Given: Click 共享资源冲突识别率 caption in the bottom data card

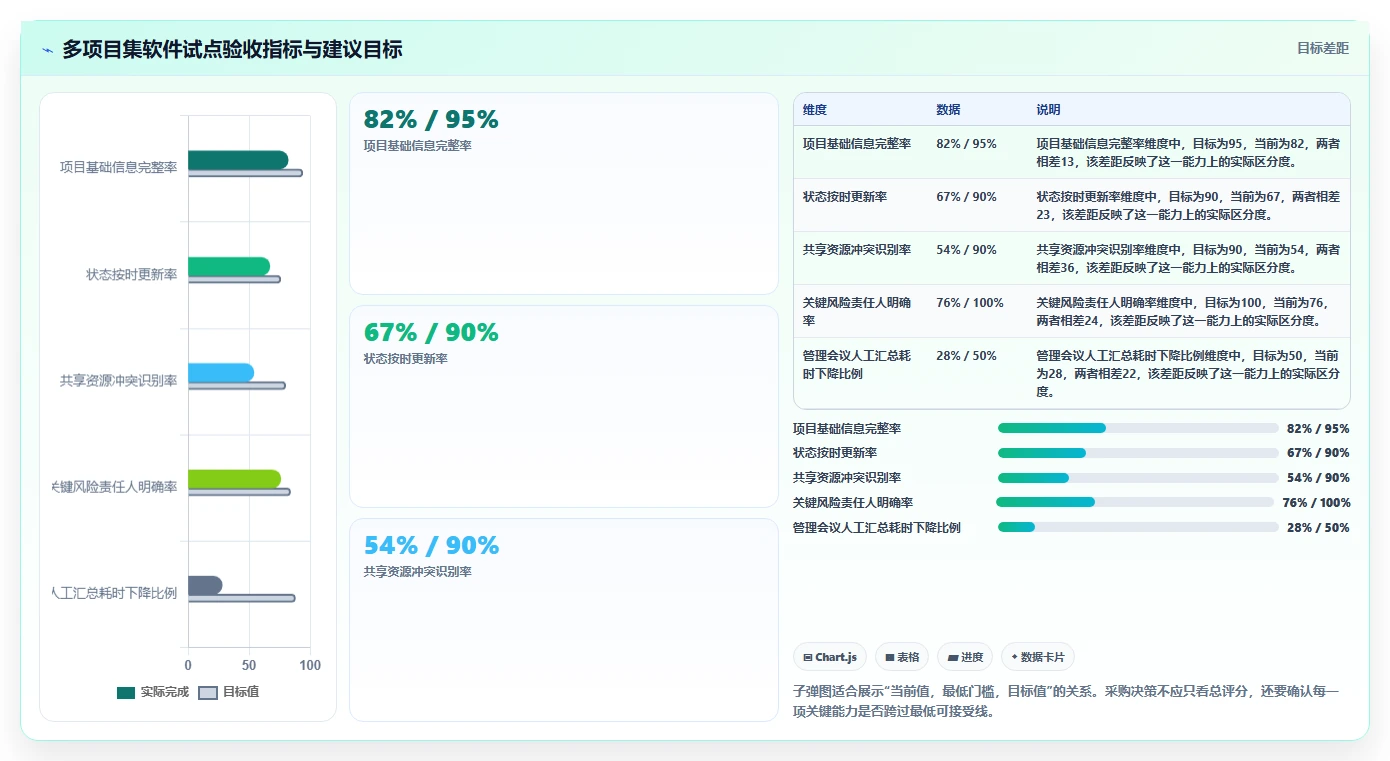Looking at the screenshot, I should pyautogui.click(x=418, y=571).
